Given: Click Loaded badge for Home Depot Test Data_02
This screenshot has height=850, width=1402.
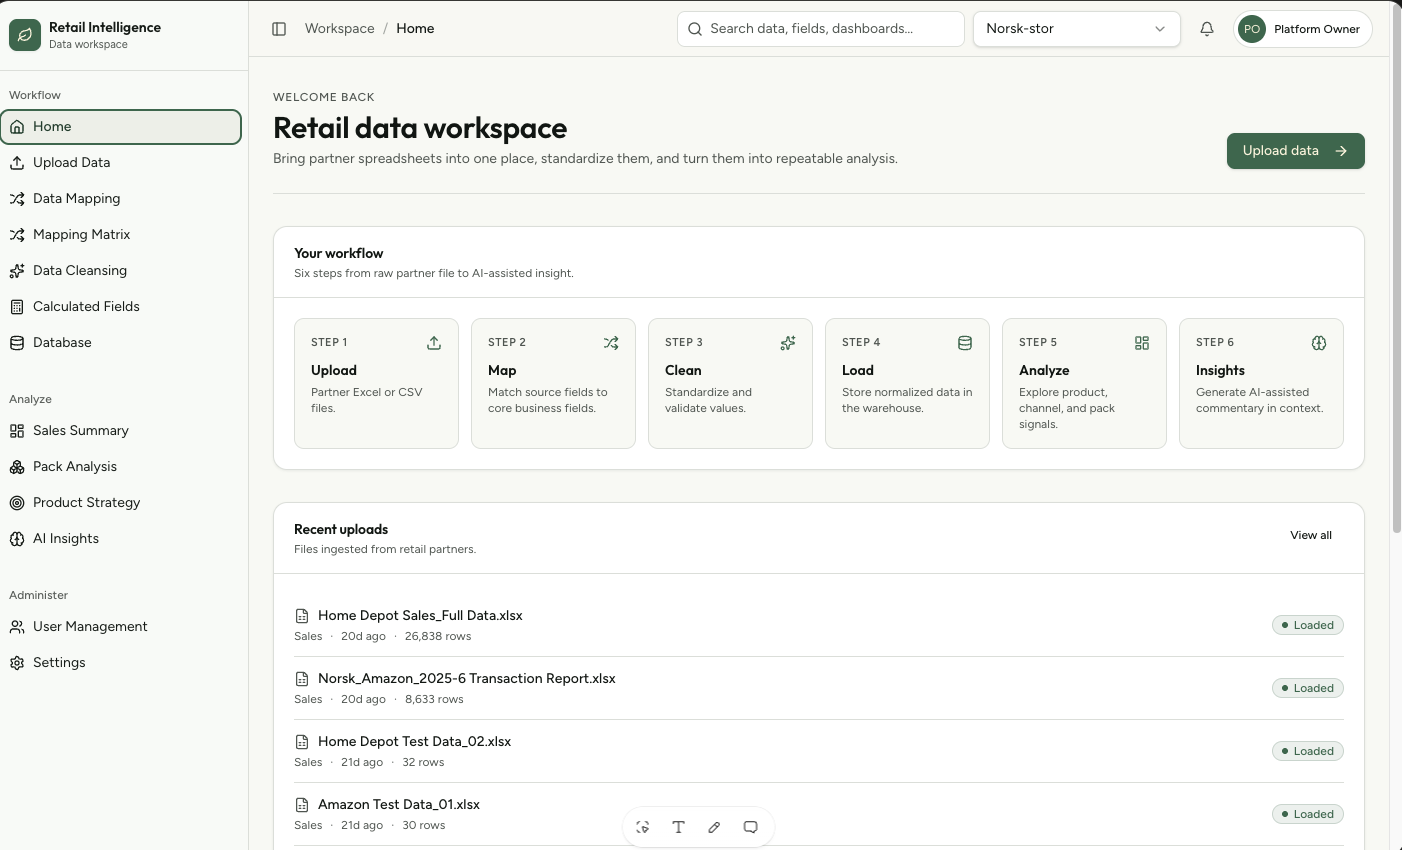Looking at the screenshot, I should point(1307,751).
